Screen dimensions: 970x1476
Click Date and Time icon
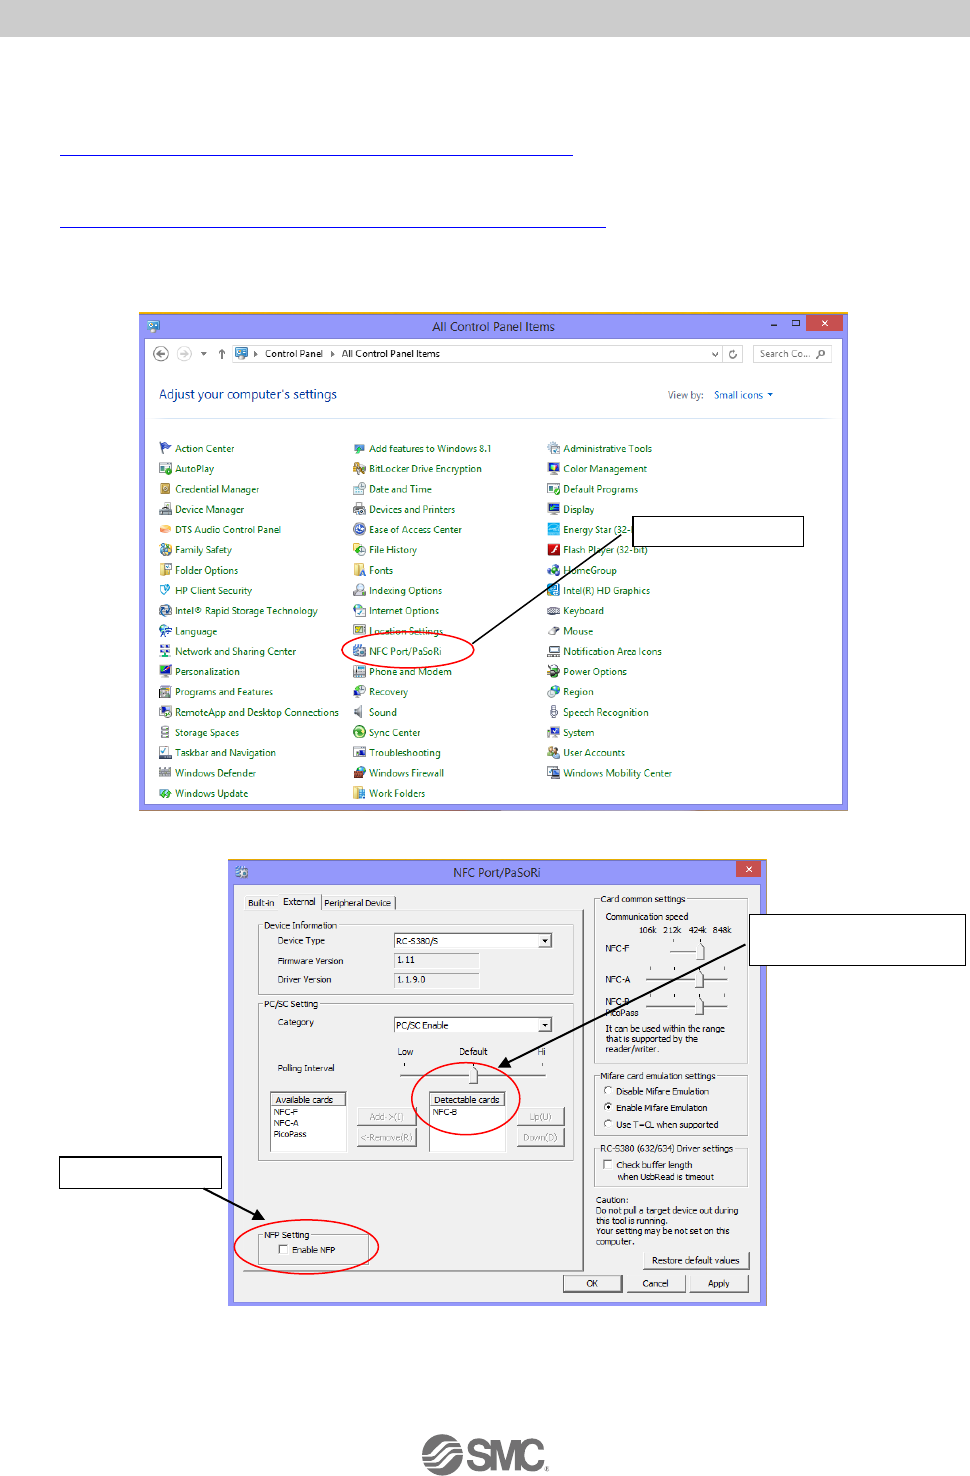(359, 489)
